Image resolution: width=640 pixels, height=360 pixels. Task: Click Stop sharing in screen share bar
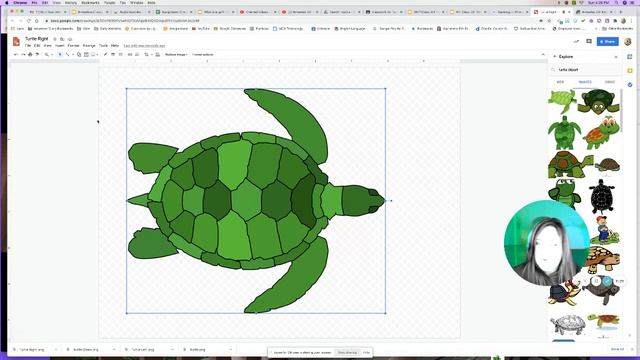pyautogui.click(x=347, y=352)
